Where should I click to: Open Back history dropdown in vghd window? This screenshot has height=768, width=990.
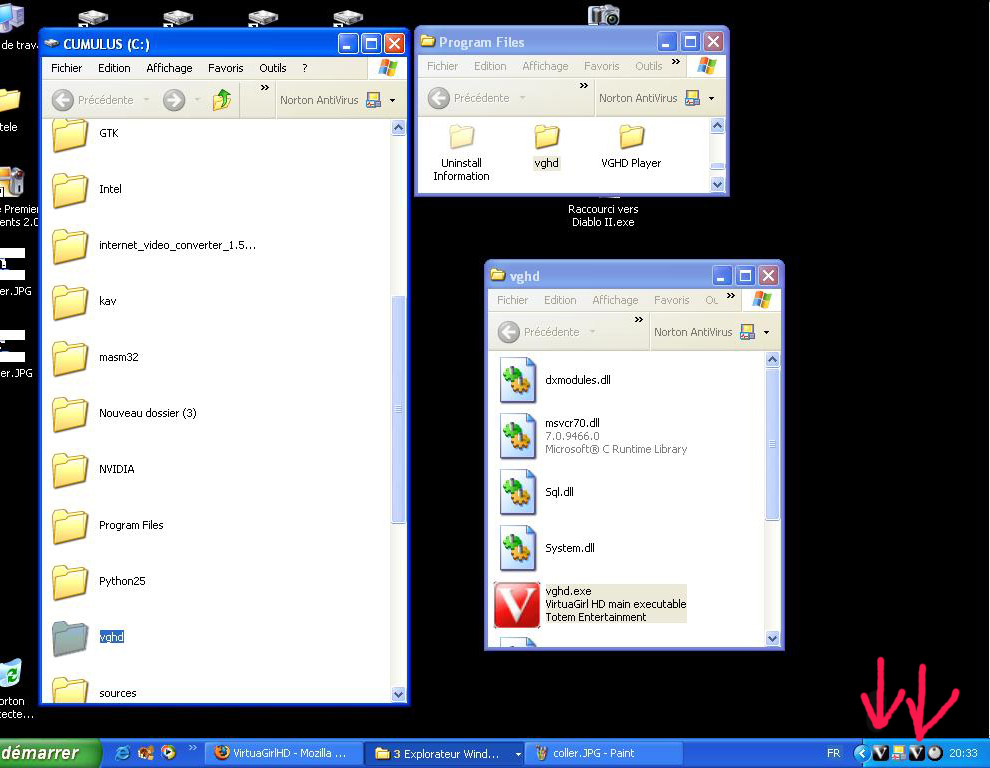click(592, 332)
